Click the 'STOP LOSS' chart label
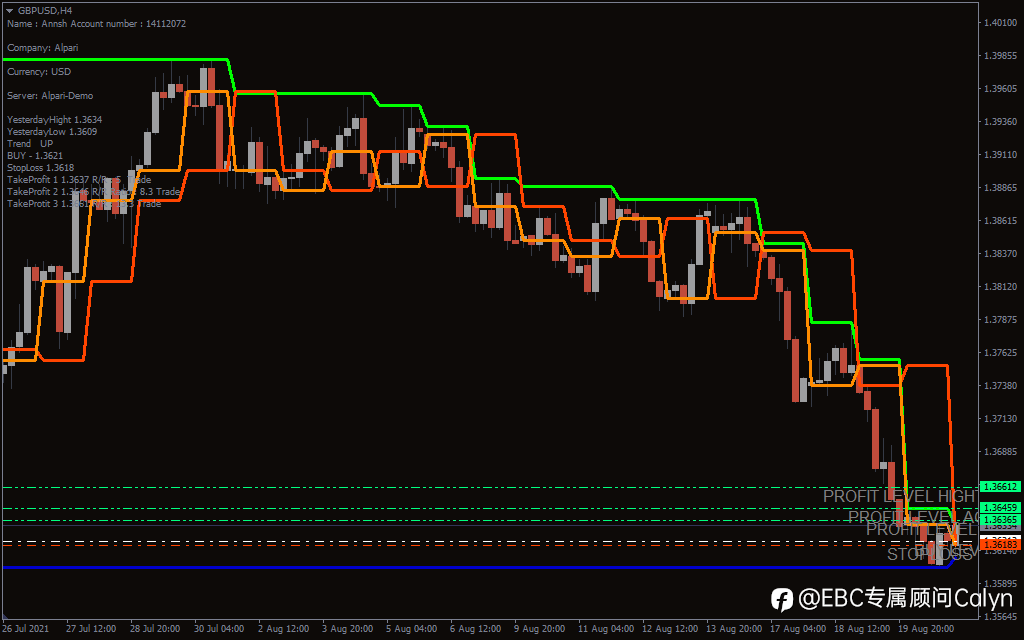The image size is (1024, 640). click(932, 554)
